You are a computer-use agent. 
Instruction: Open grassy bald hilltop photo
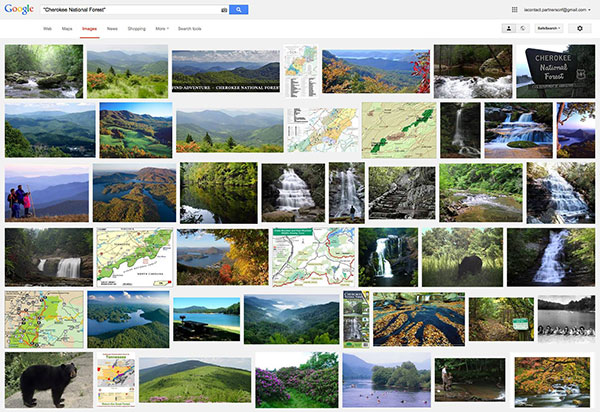[195, 380]
